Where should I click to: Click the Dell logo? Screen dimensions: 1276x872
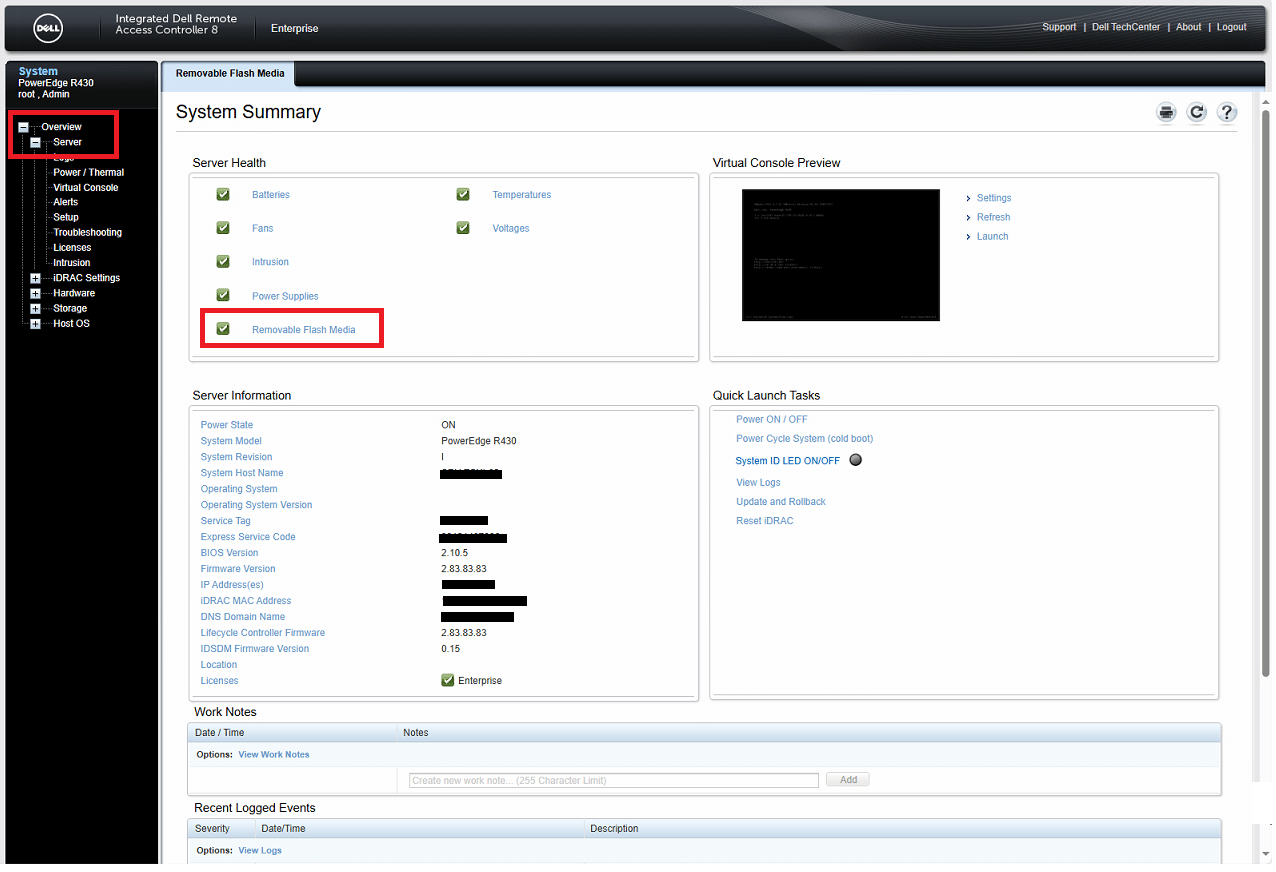click(x=50, y=28)
